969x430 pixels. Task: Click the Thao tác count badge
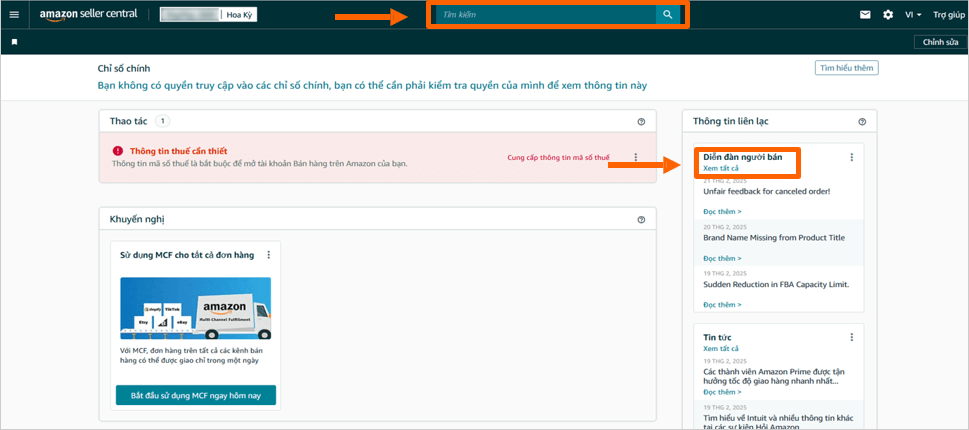163,121
